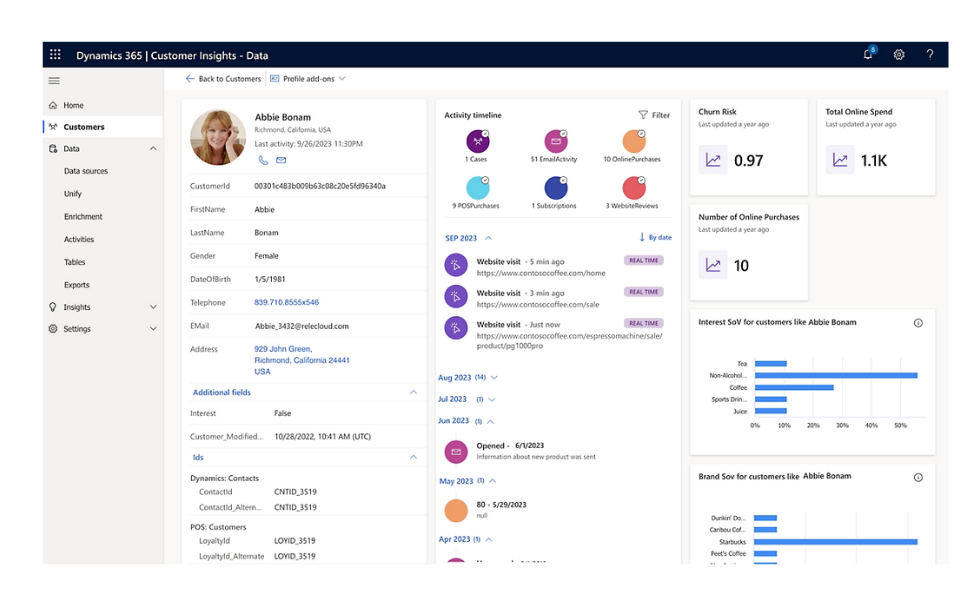
Task: Select the 10 OnlinePurchases circle
Action: coord(634,141)
